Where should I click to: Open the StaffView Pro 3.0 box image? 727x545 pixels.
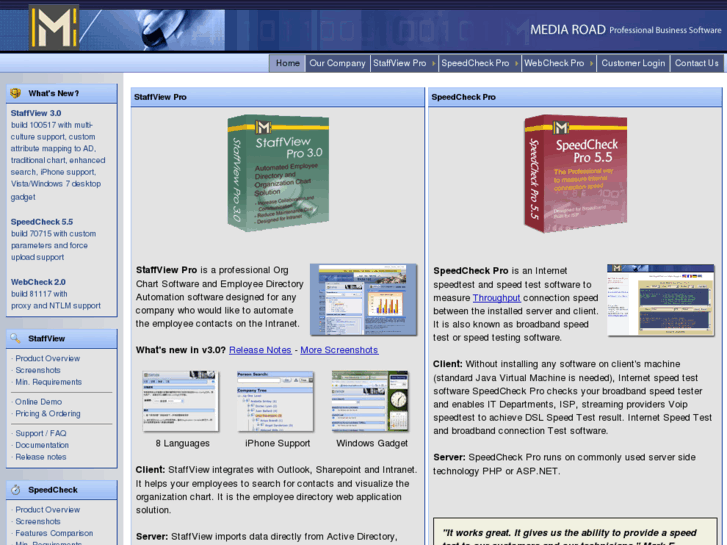(279, 173)
